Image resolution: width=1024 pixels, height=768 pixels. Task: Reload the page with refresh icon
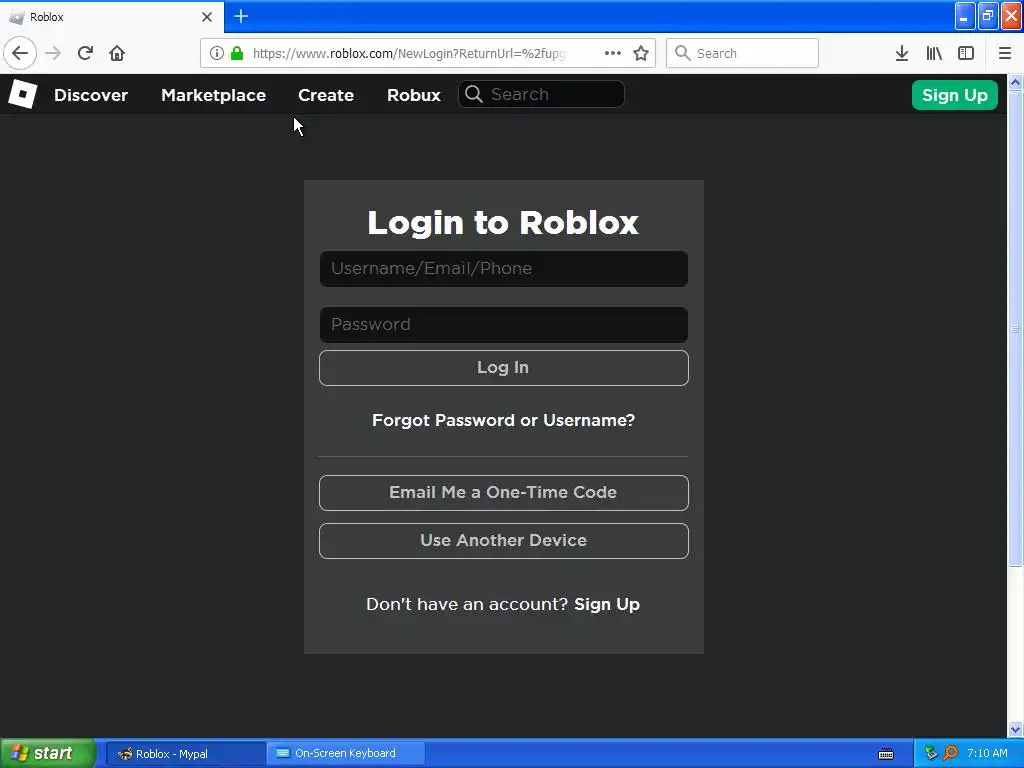(x=85, y=53)
